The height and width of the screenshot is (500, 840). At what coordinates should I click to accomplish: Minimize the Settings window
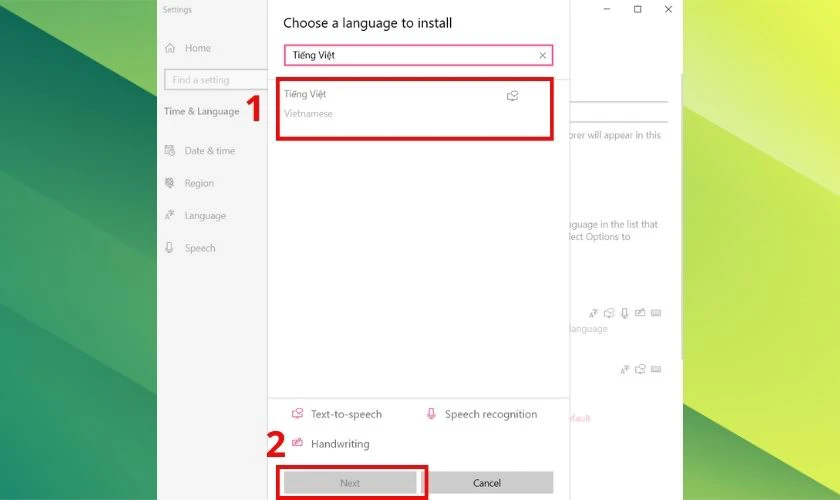click(x=606, y=9)
